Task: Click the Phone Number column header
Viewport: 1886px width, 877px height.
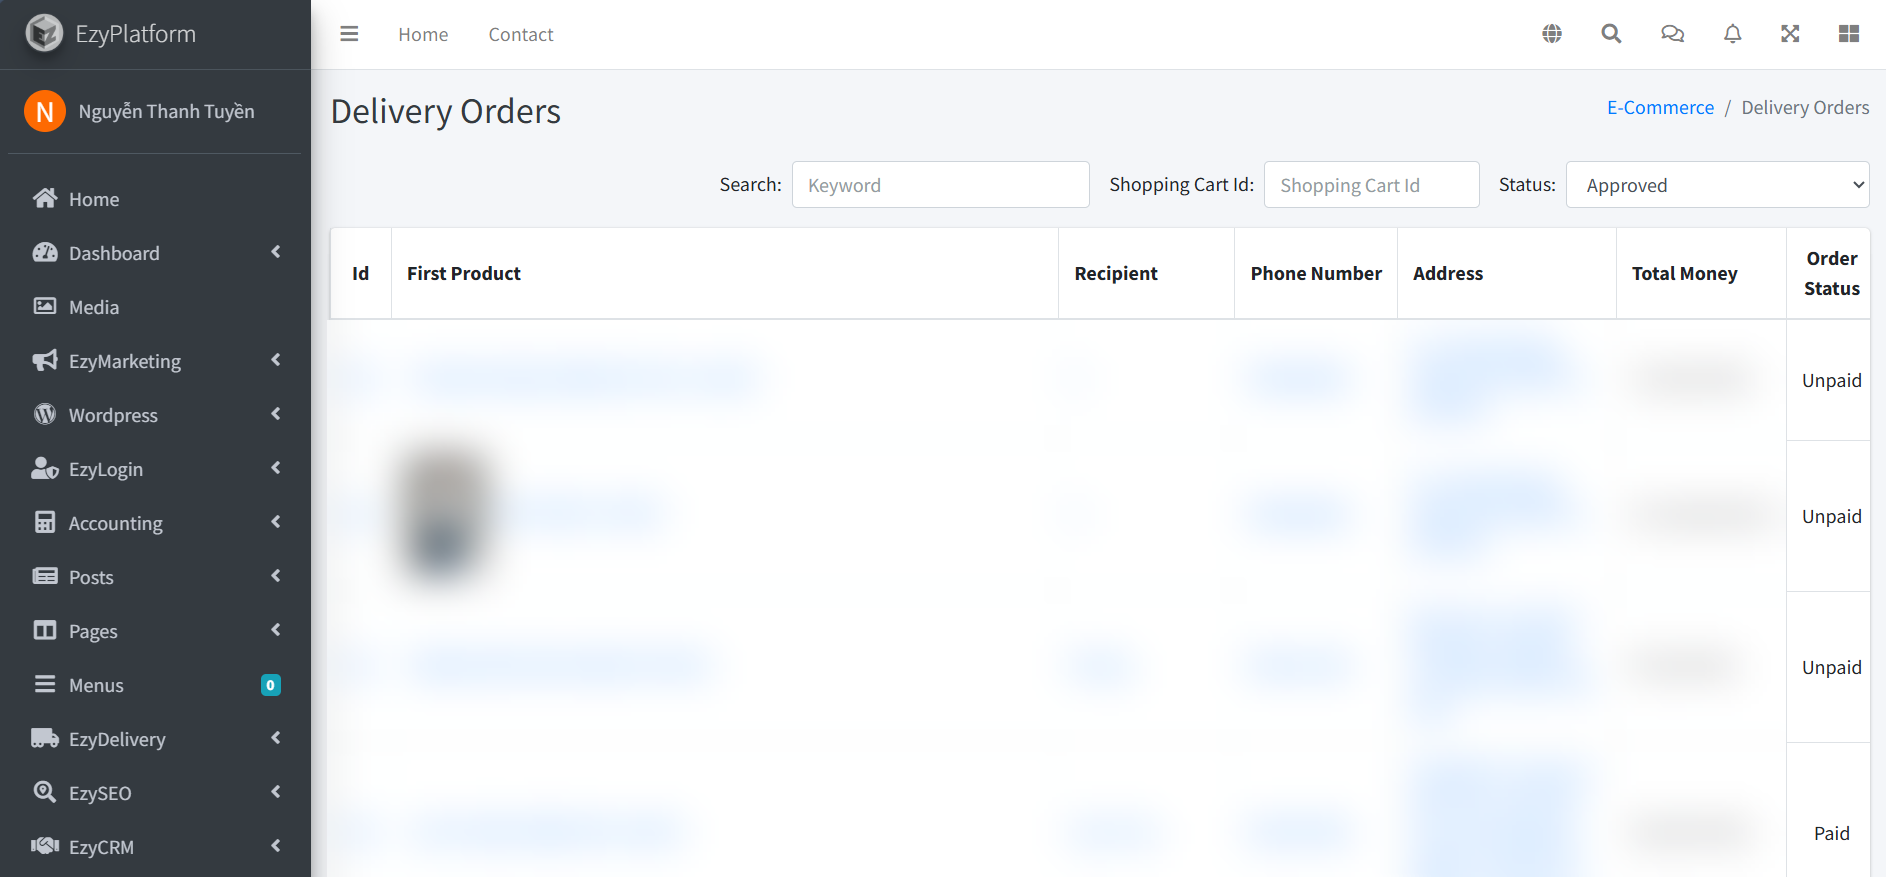Action: point(1316,274)
